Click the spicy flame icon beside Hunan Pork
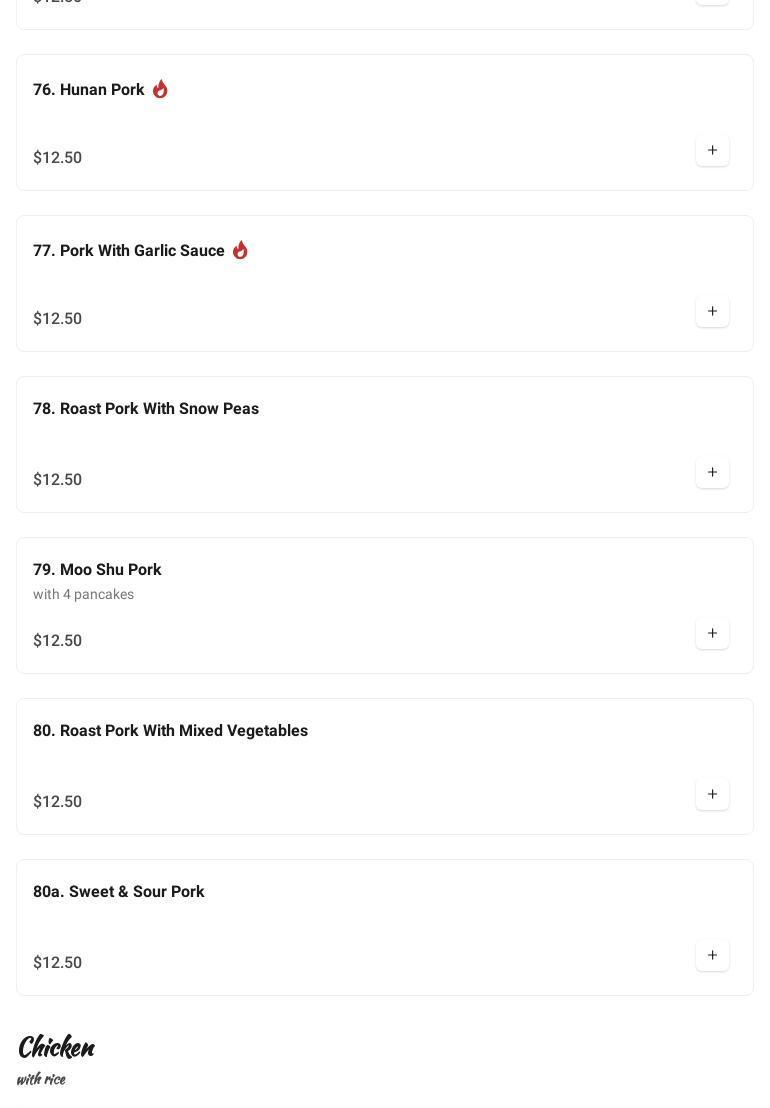 (160, 89)
